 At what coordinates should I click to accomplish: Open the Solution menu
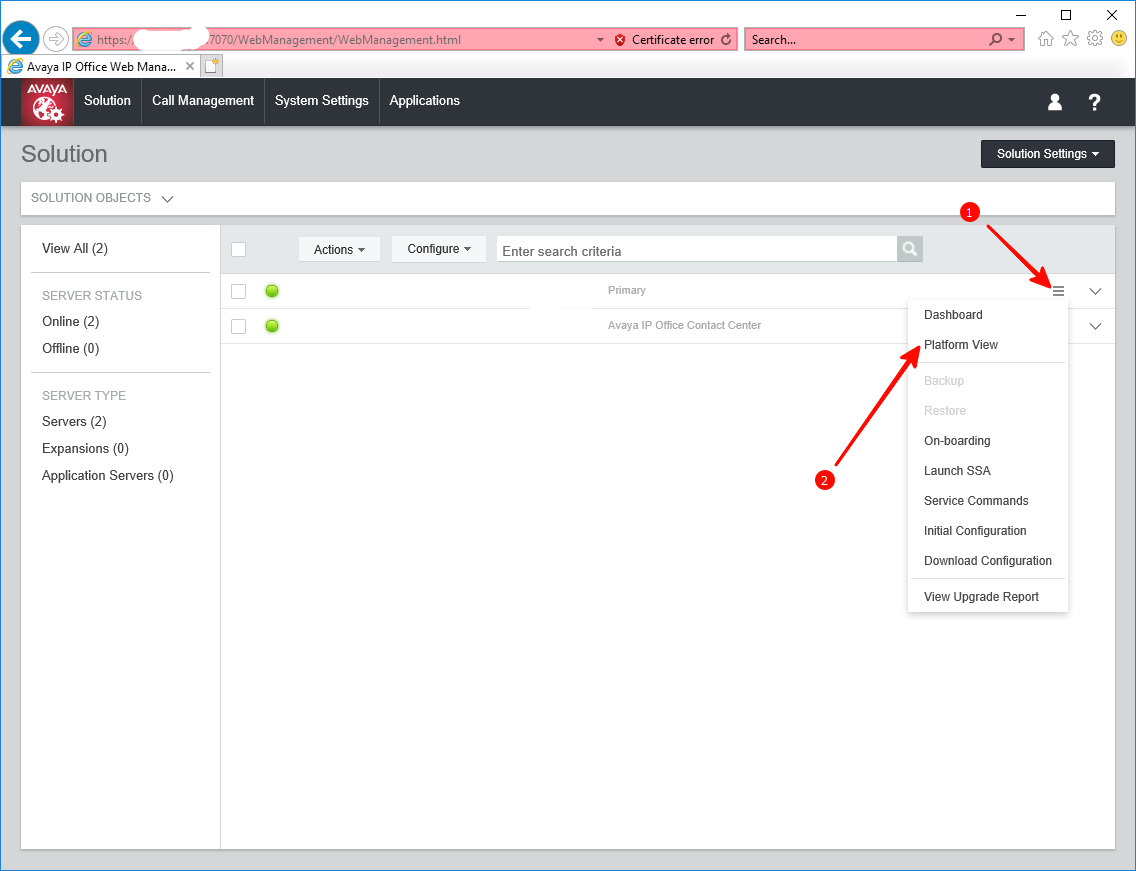click(107, 101)
